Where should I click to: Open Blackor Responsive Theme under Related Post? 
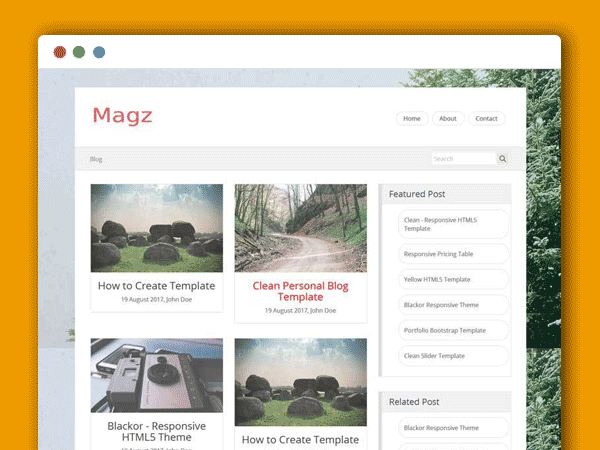coord(441,427)
